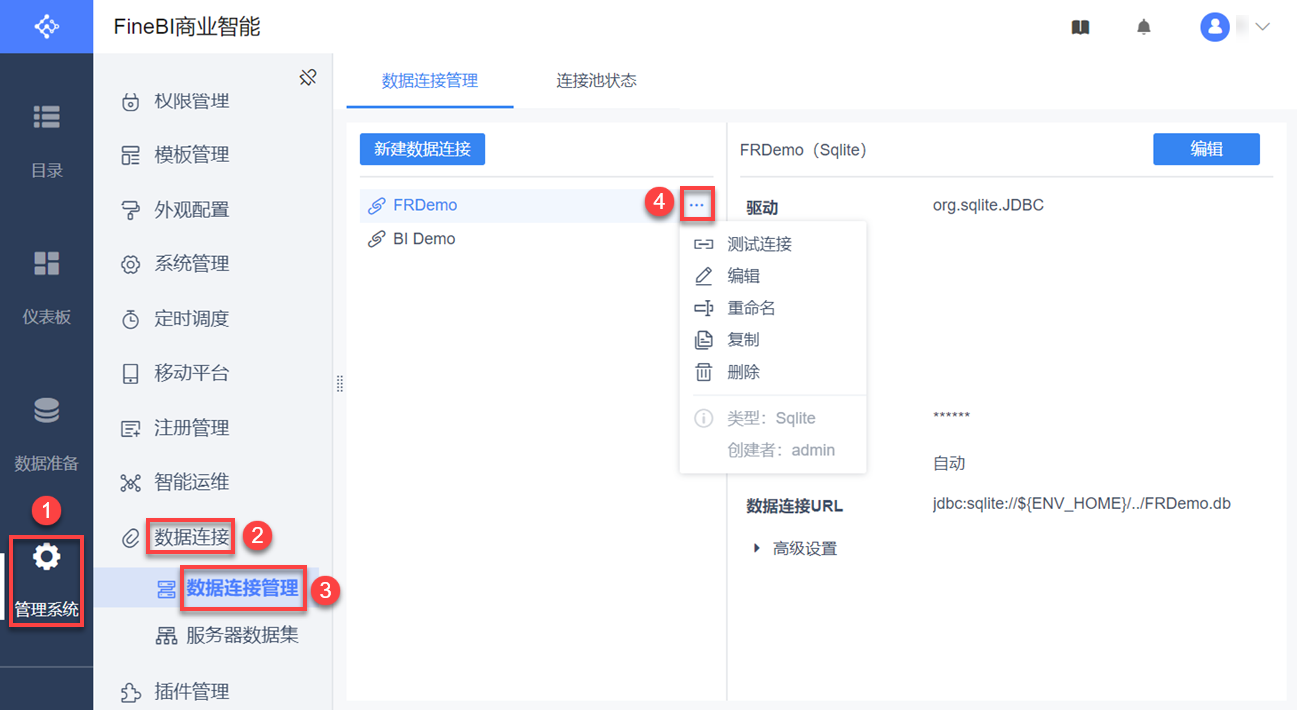Click the blue 编辑 button

(1206, 149)
